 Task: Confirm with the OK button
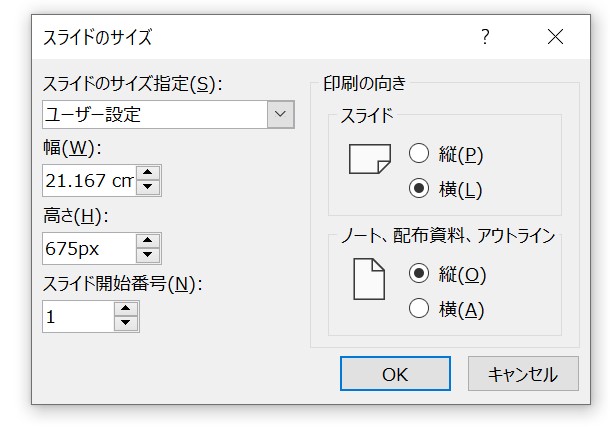pos(395,374)
